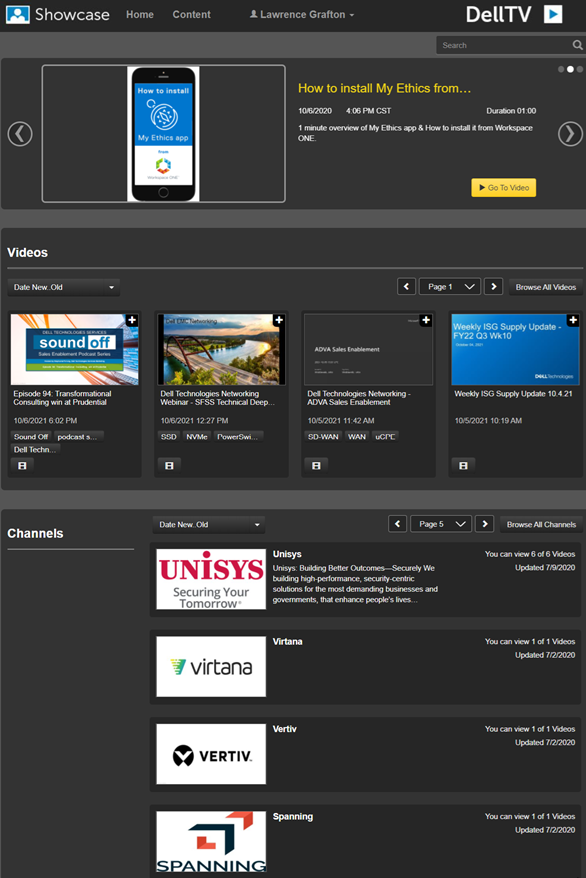Click film icon under SFSS Webinar video

(169, 465)
